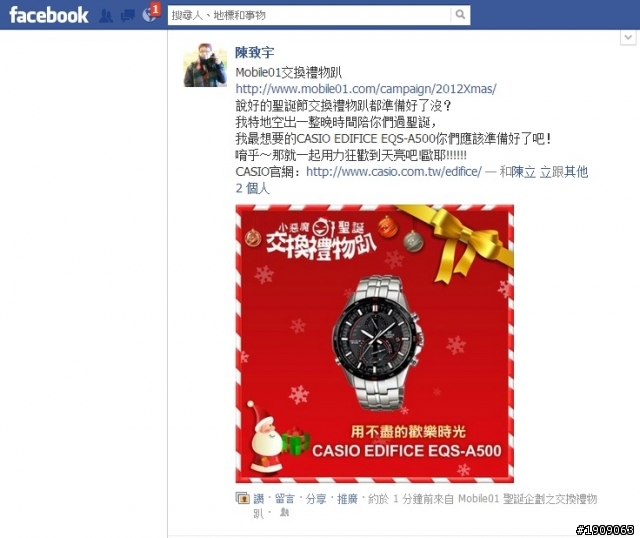Screen dimensions: 640x538
Task: Open the friend requests icon
Action: [x=106, y=16]
